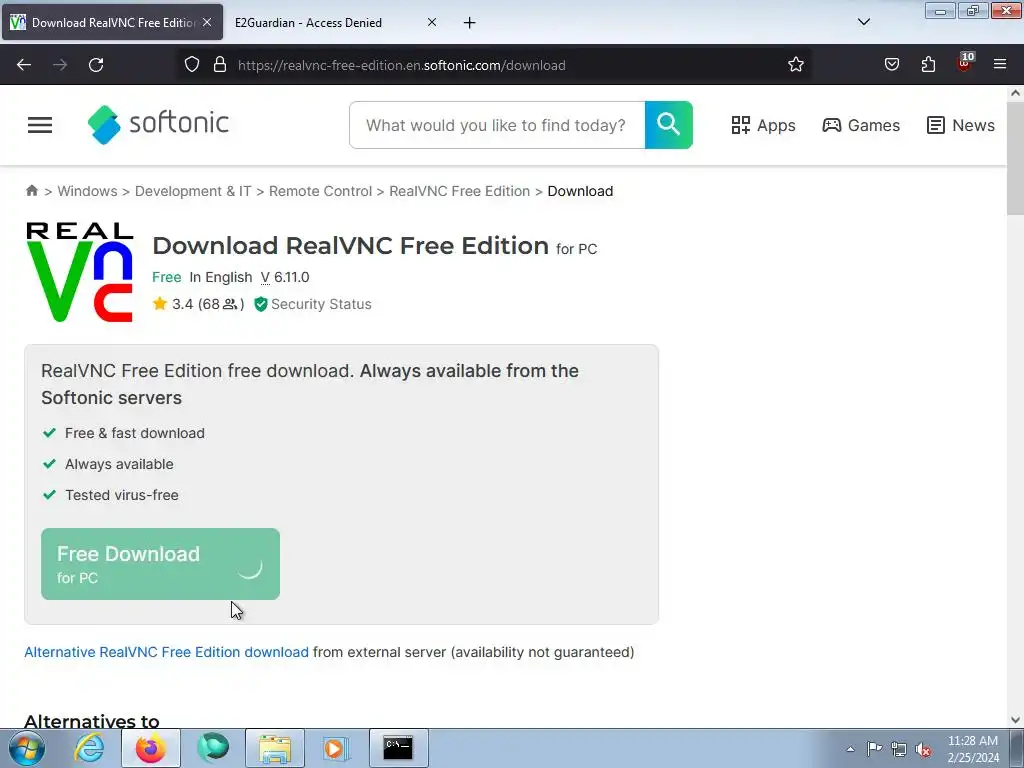
Task: Open the News section
Action: [x=961, y=125]
